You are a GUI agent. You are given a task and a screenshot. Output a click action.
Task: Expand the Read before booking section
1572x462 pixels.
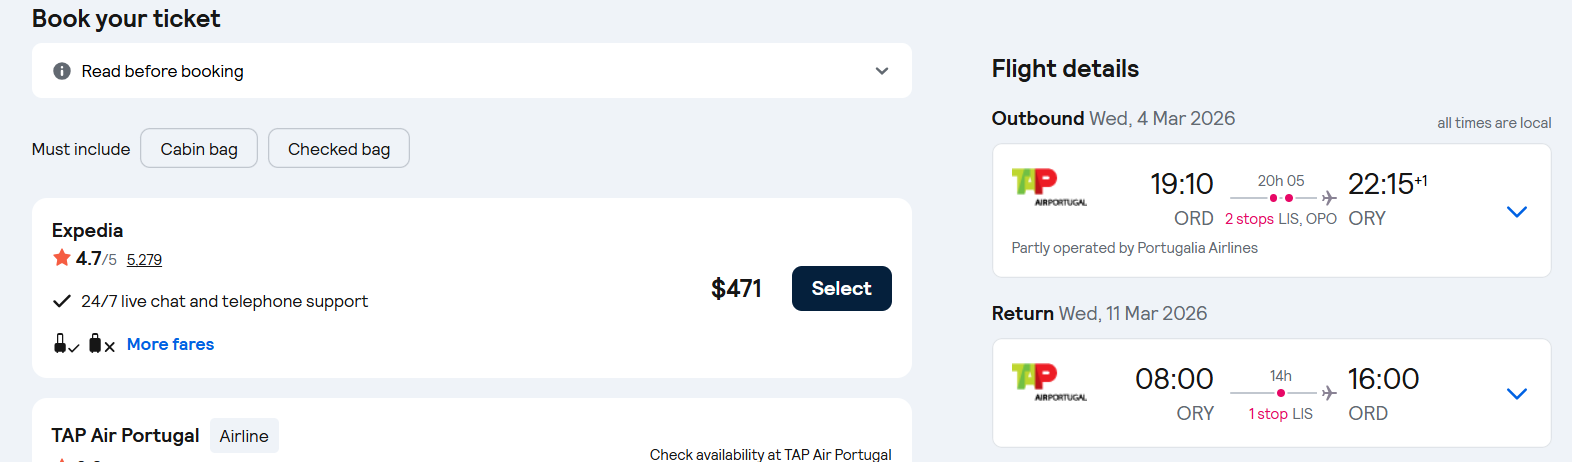click(881, 71)
